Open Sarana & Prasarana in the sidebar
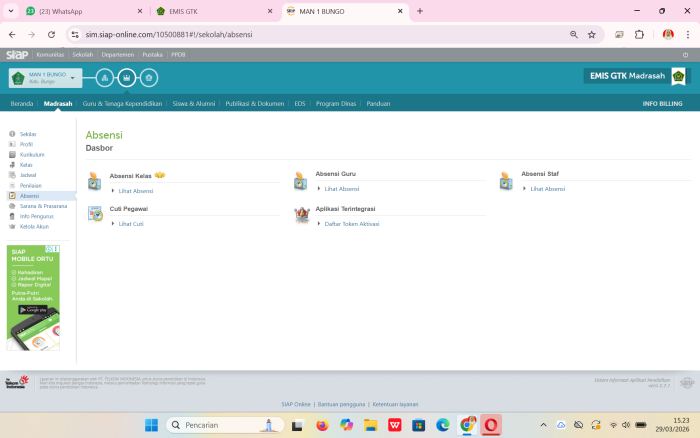This screenshot has height=438, width=700. coord(43,206)
